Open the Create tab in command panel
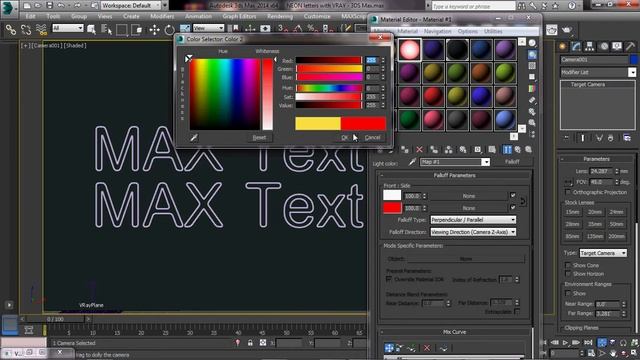 point(562,47)
